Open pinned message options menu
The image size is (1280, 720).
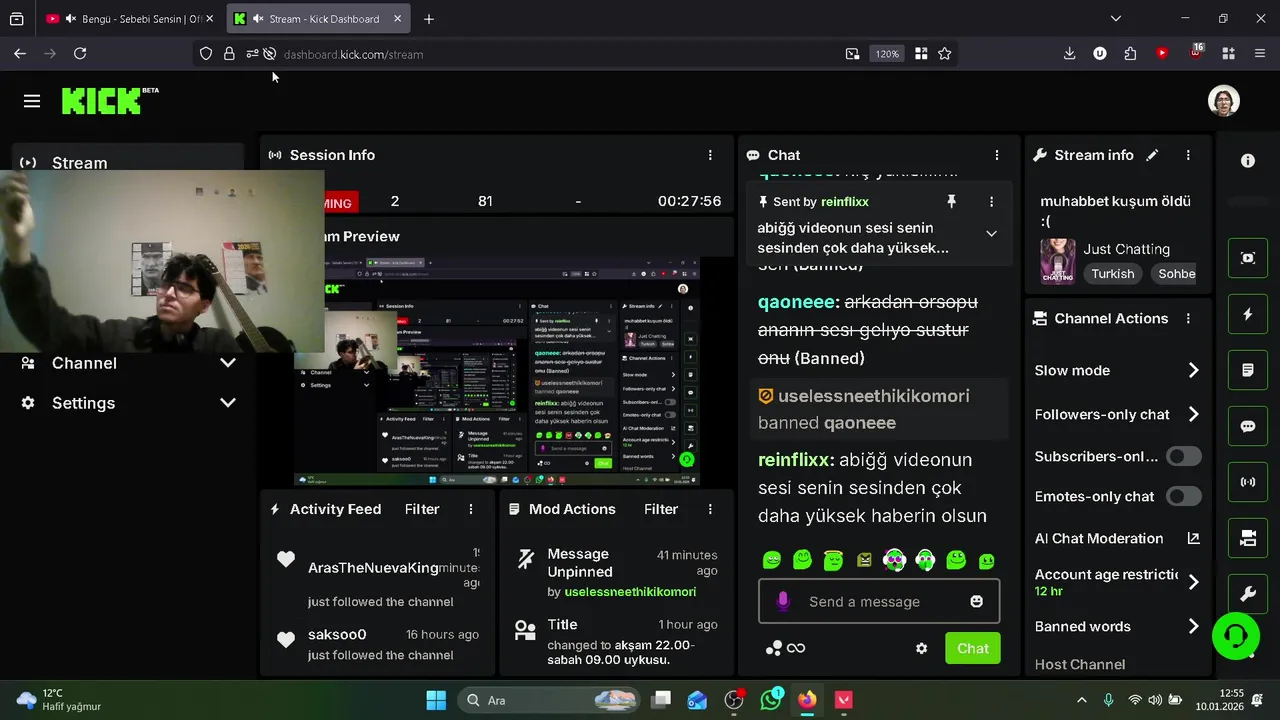(x=991, y=202)
